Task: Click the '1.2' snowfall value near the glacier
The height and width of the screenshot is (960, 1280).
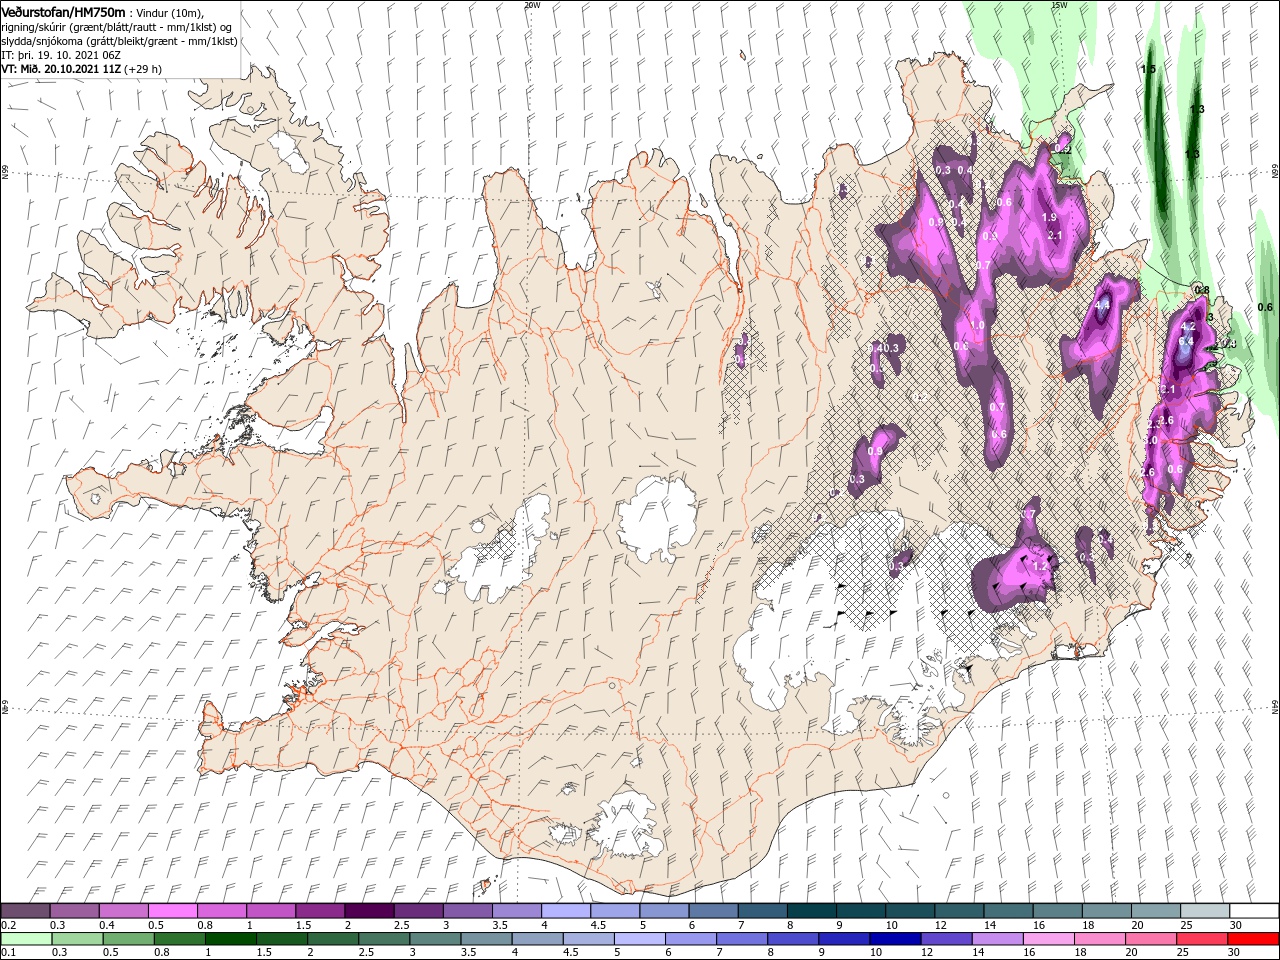Action: (1039, 567)
